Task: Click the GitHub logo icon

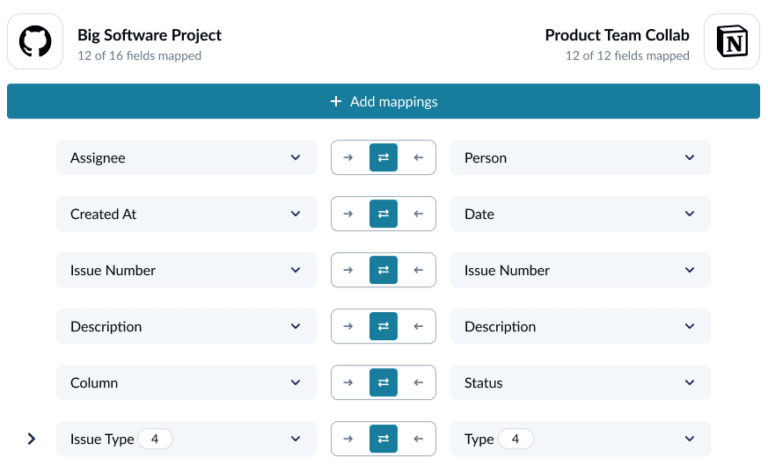Action: coord(35,42)
